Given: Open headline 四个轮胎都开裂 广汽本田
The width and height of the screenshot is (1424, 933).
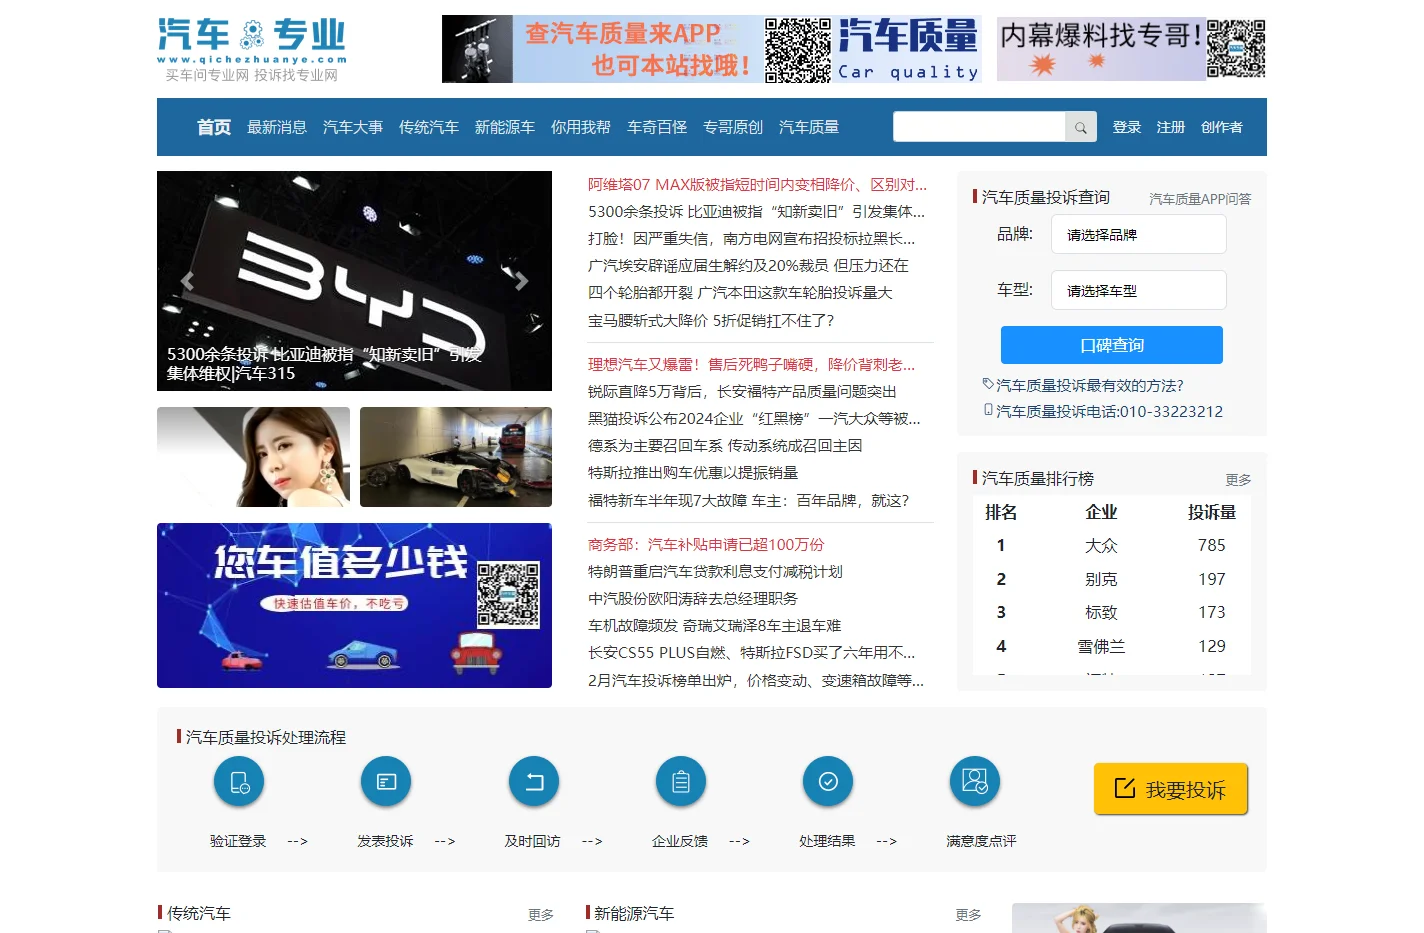Looking at the screenshot, I should [740, 292].
